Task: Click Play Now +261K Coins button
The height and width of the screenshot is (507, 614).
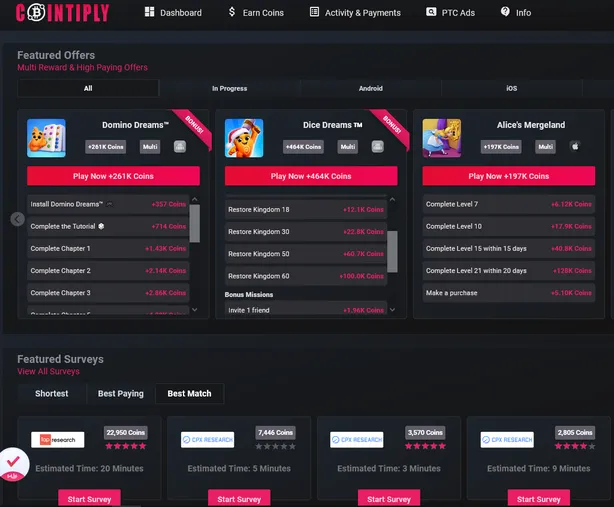Action: click(113, 176)
